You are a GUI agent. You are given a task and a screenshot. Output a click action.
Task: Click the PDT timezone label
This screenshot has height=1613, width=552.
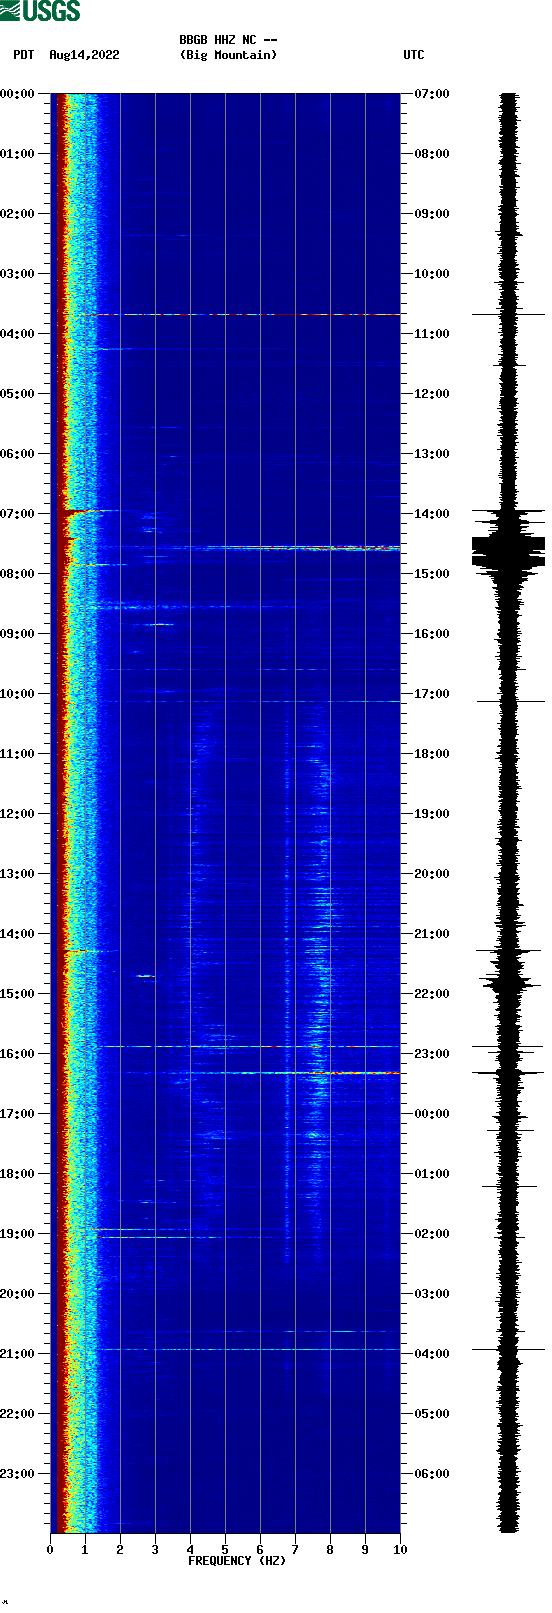pos(23,55)
